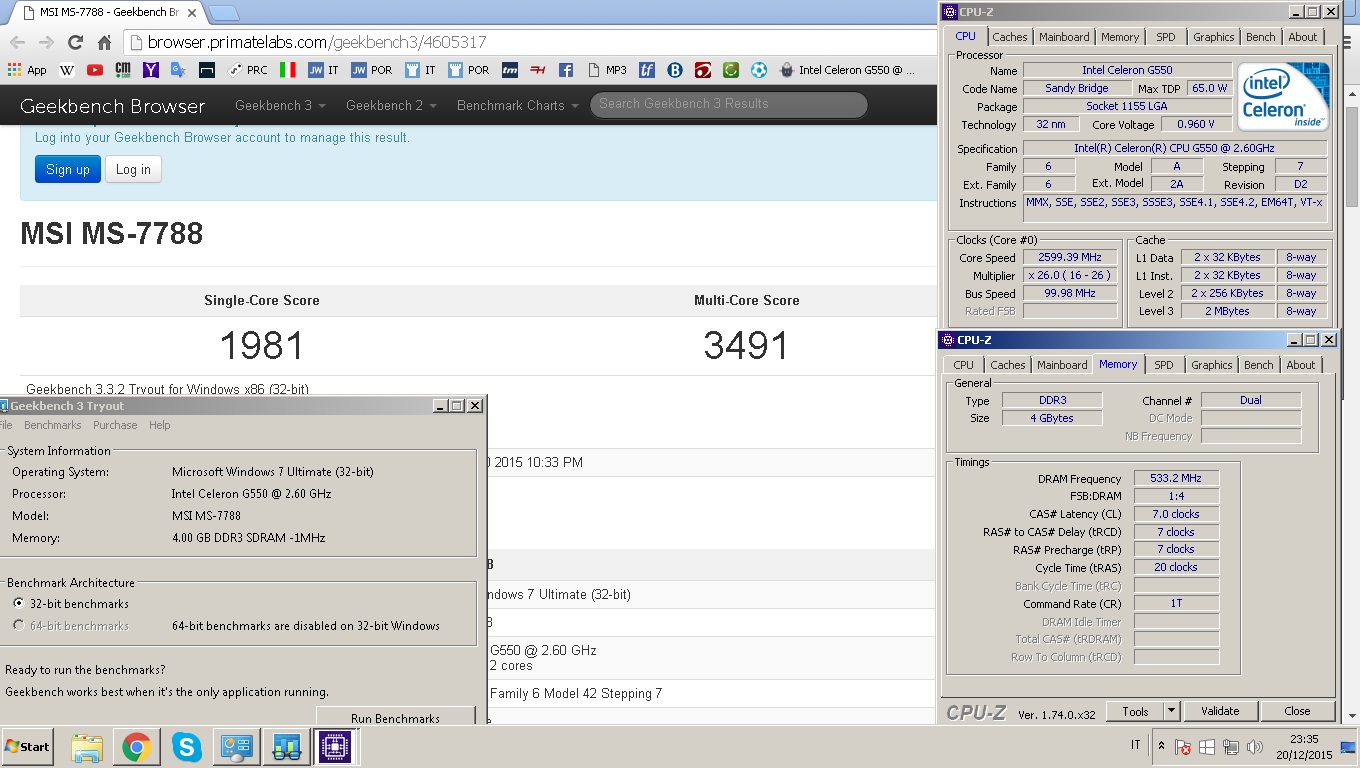Open the soccer ball bookmark icon

pos(759,70)
